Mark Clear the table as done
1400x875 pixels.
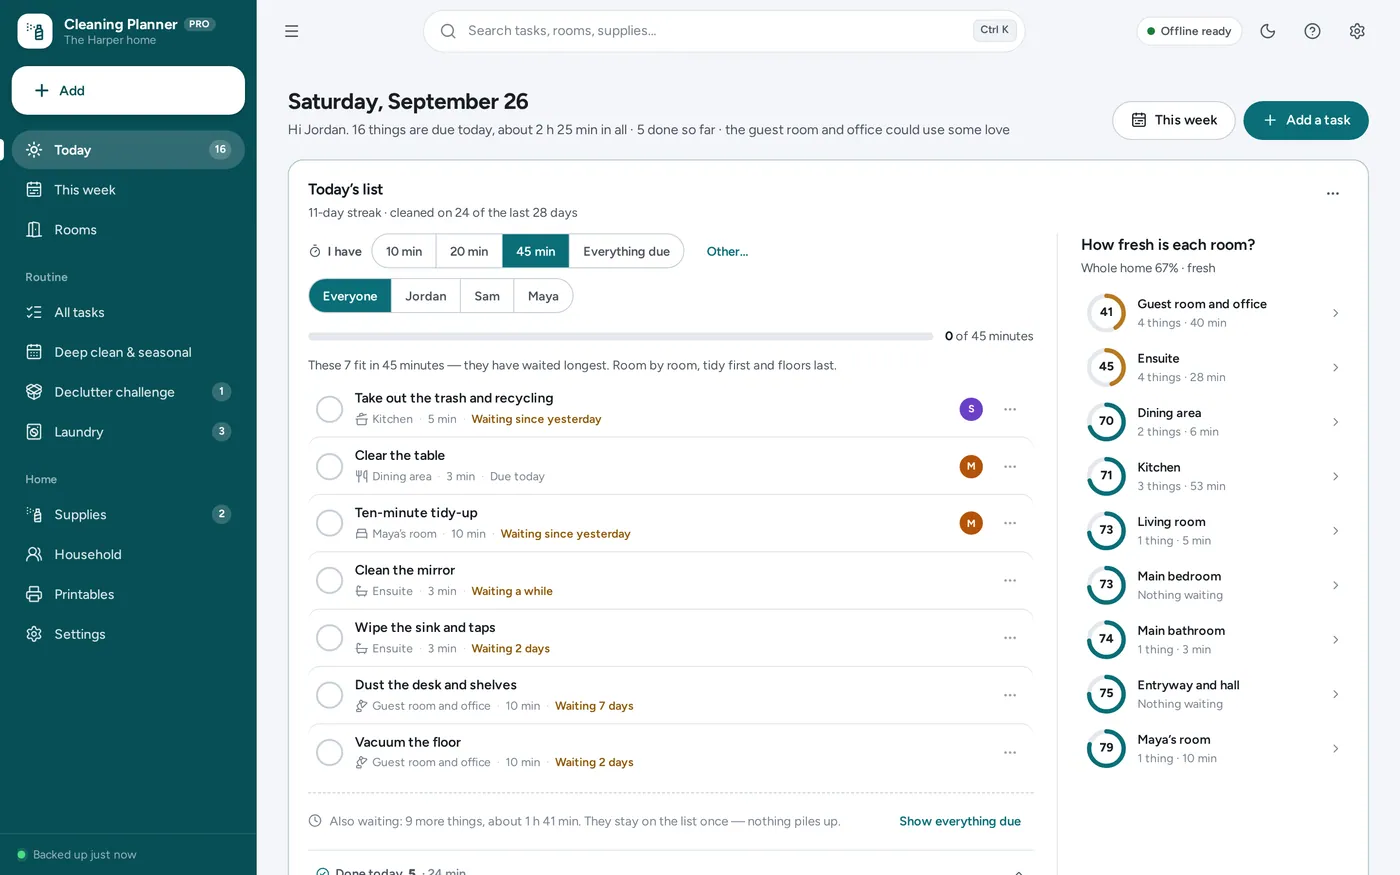[x=329, y=466]
